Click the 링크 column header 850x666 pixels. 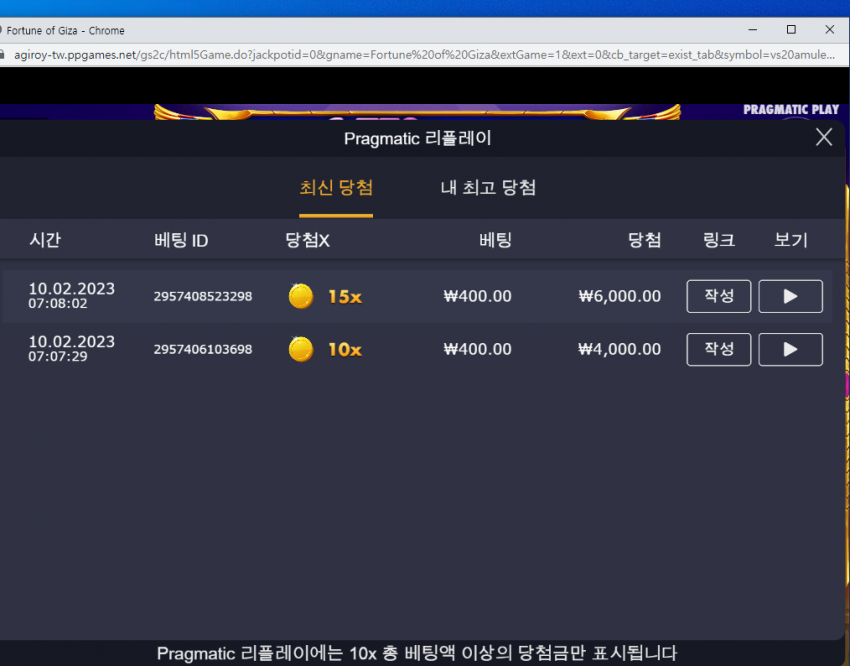tap(718, 240)
